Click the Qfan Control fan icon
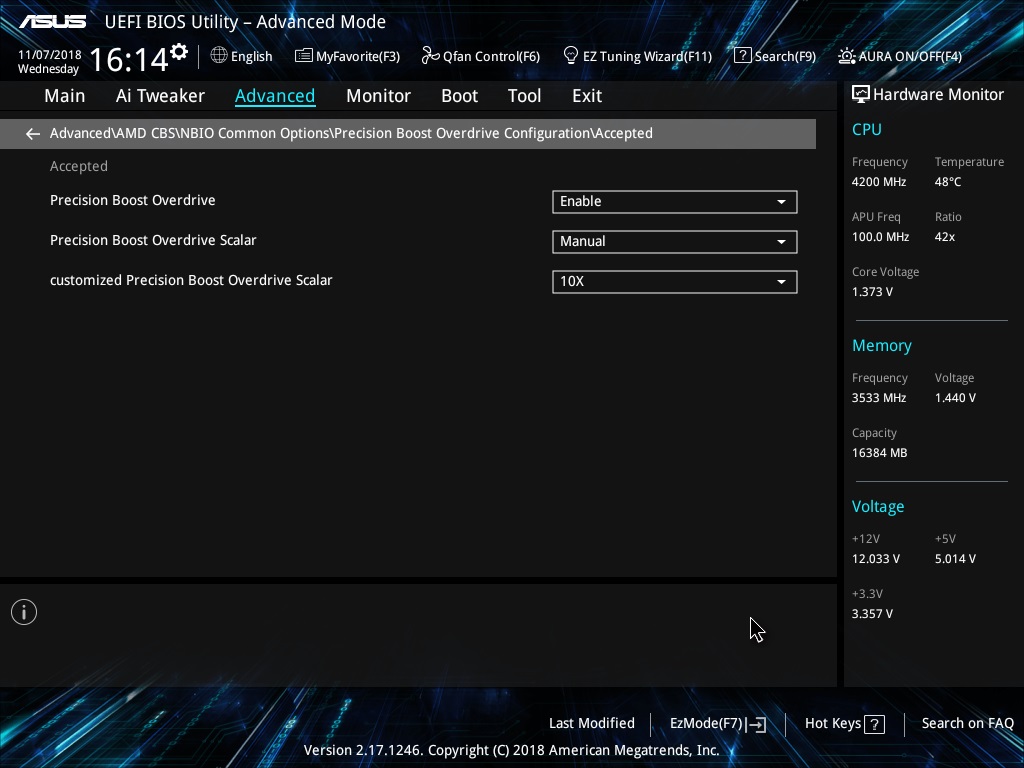 pos(430,56)
